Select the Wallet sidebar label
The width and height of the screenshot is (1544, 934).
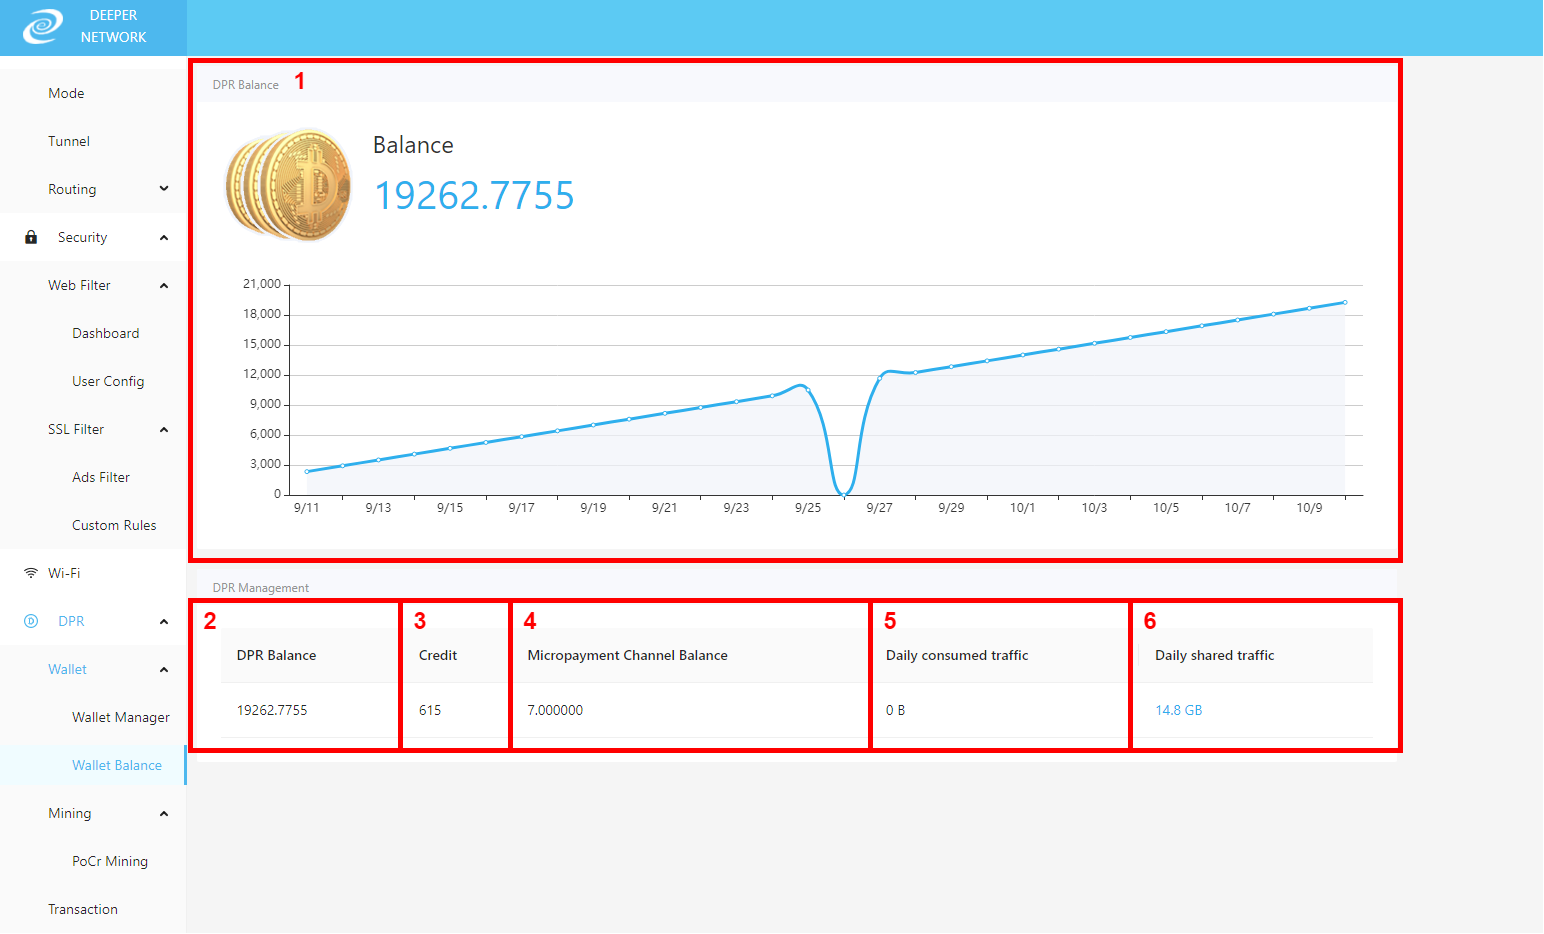pos(67,669)
